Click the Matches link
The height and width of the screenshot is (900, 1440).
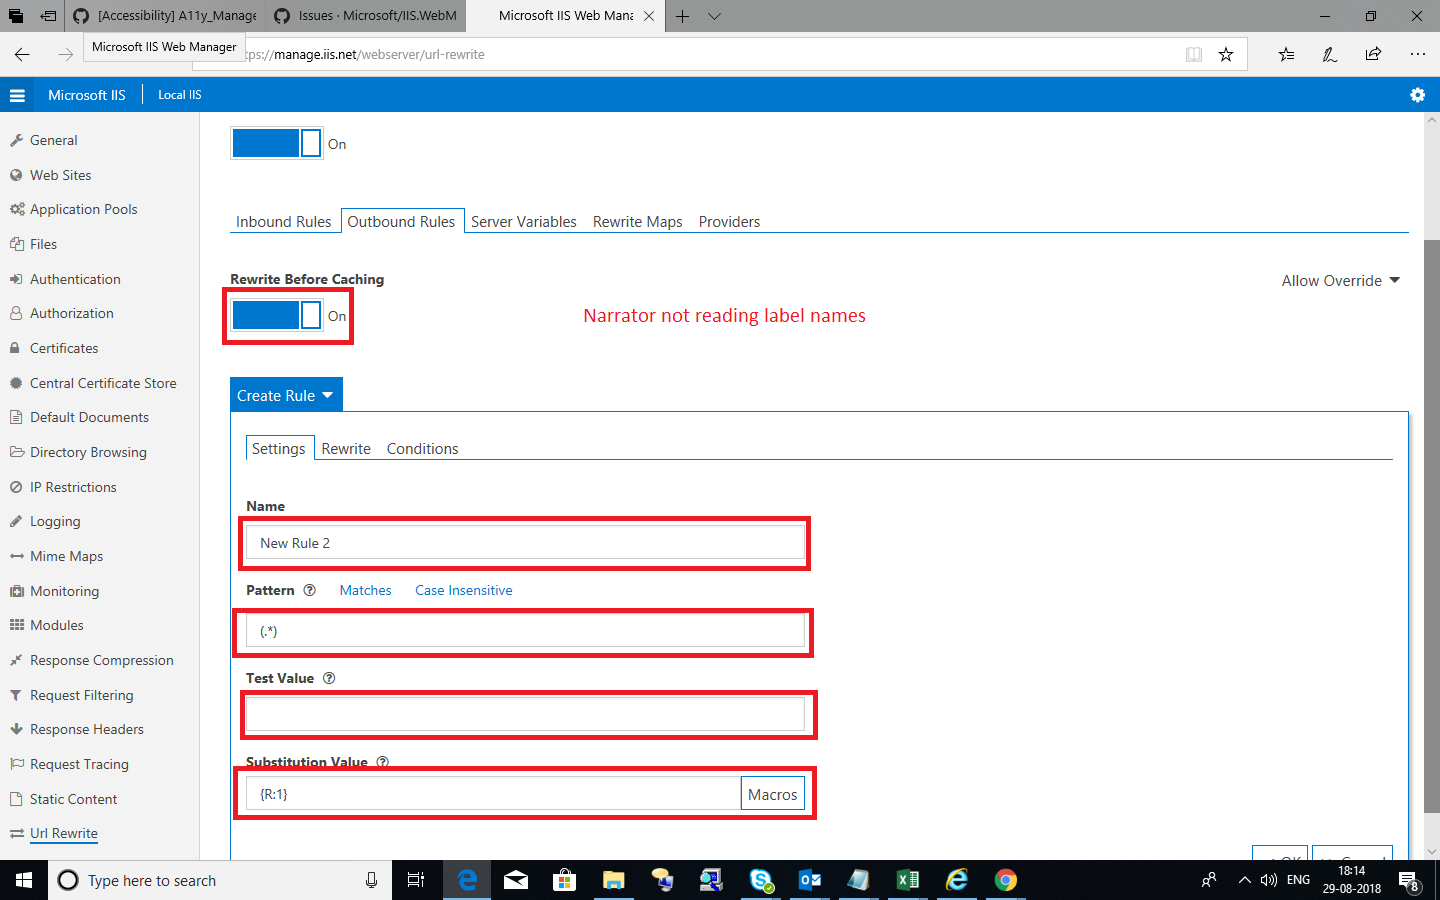tap(364, 590)
